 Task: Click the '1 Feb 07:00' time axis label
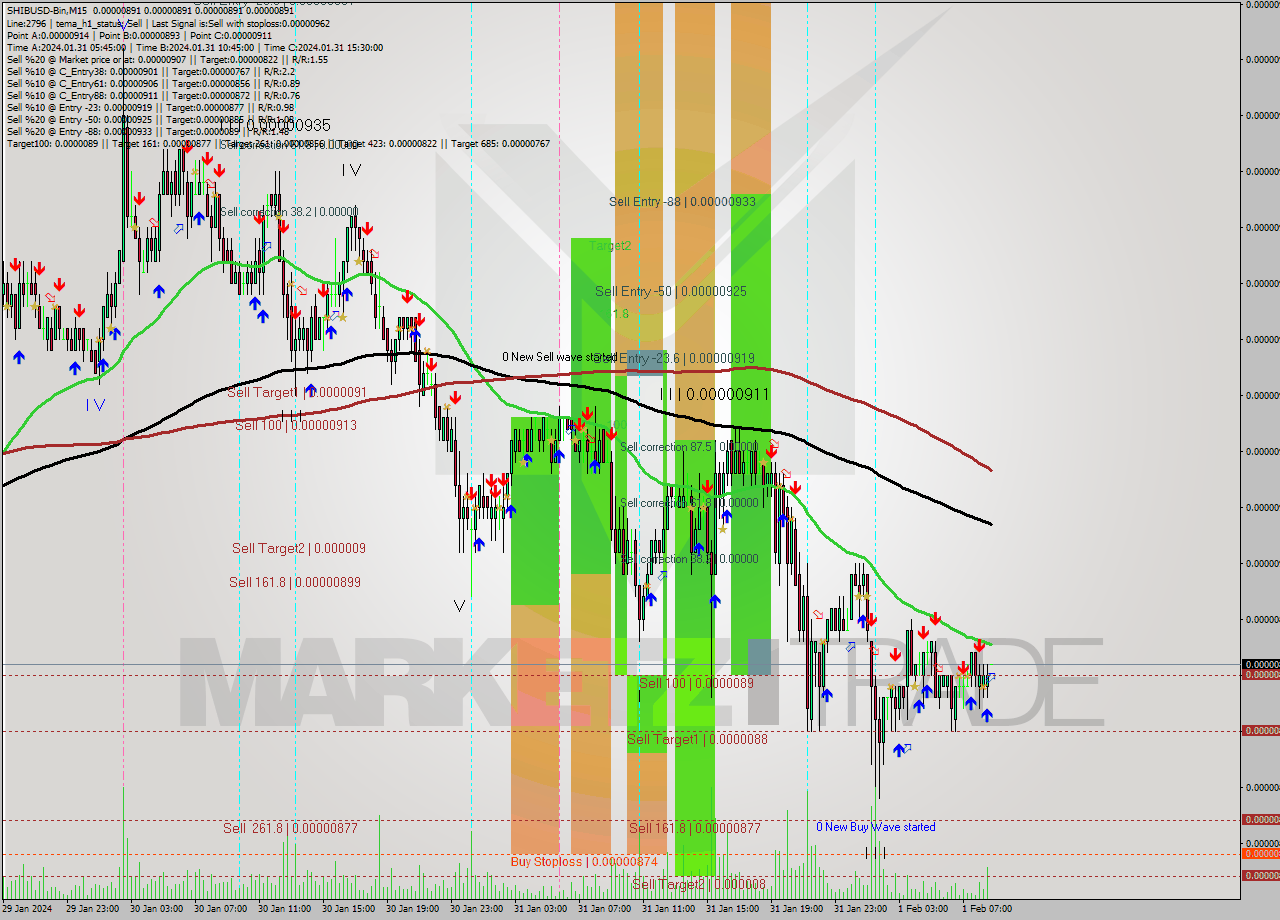point(987,909)
